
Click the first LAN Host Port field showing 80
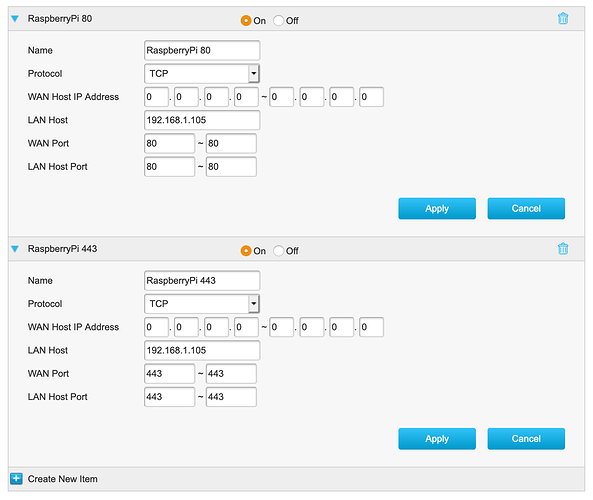click(x=169, y=167)
